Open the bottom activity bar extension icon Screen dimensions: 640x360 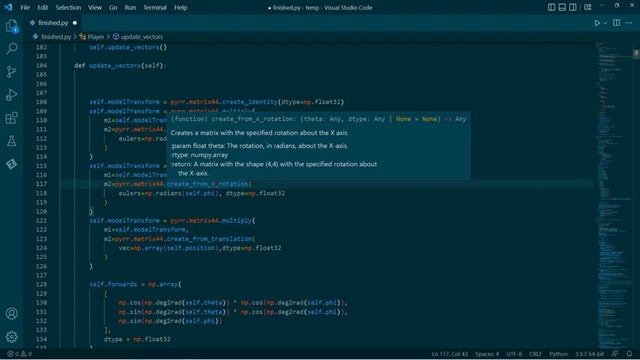(11, 164)
